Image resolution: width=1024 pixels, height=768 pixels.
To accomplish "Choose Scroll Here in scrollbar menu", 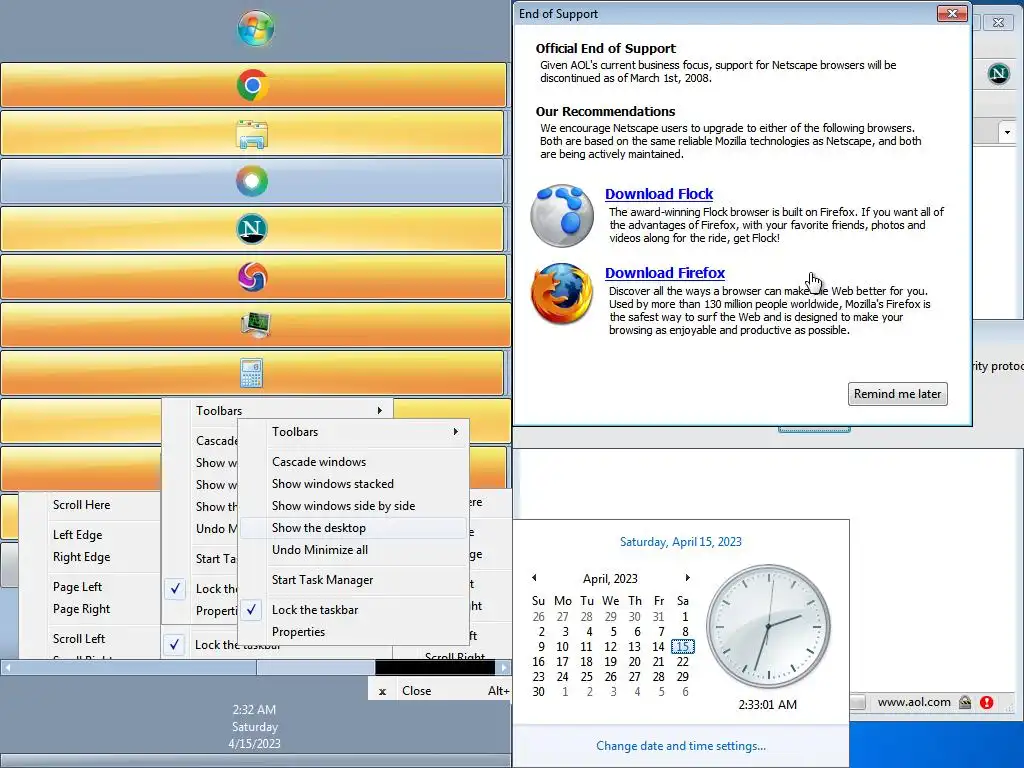I will click(x=90, y=505).
